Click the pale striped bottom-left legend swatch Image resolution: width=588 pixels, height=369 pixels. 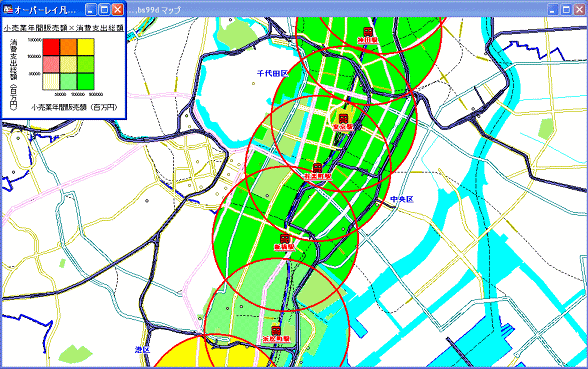(51, 81)
